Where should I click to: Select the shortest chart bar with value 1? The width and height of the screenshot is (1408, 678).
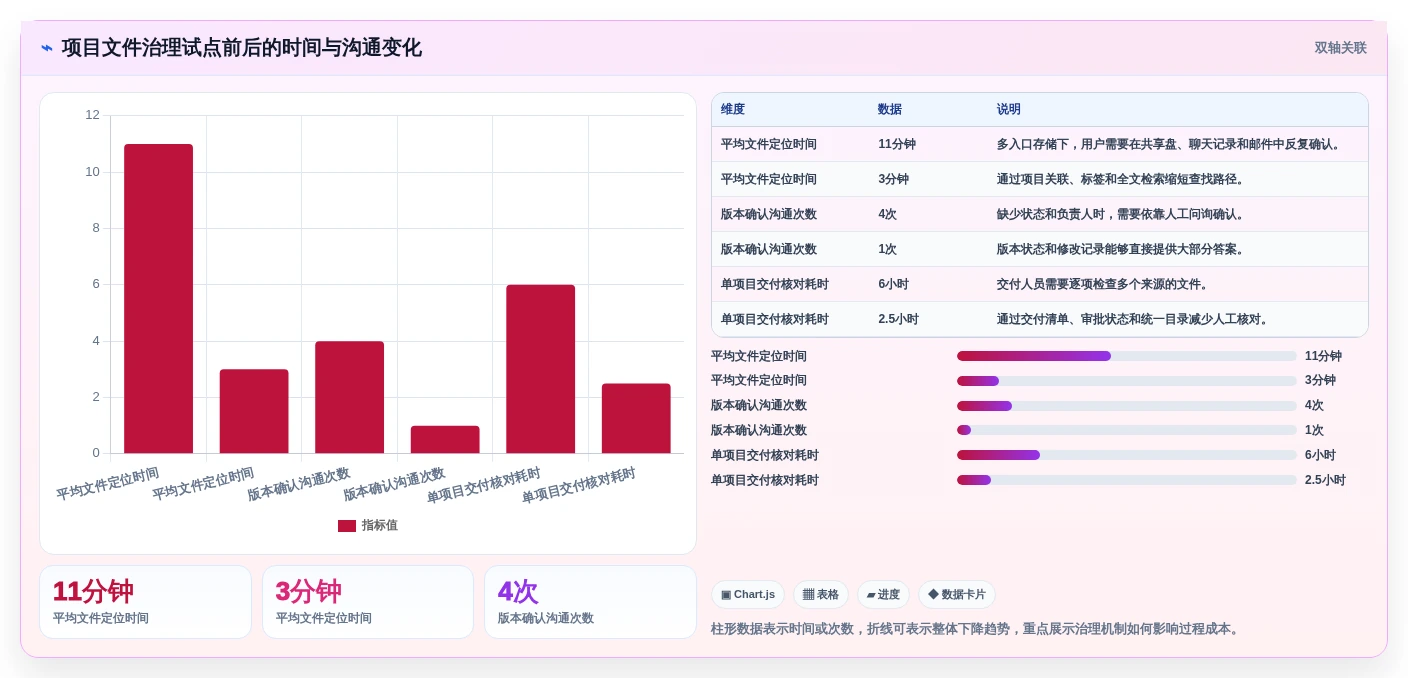[445, 439]
